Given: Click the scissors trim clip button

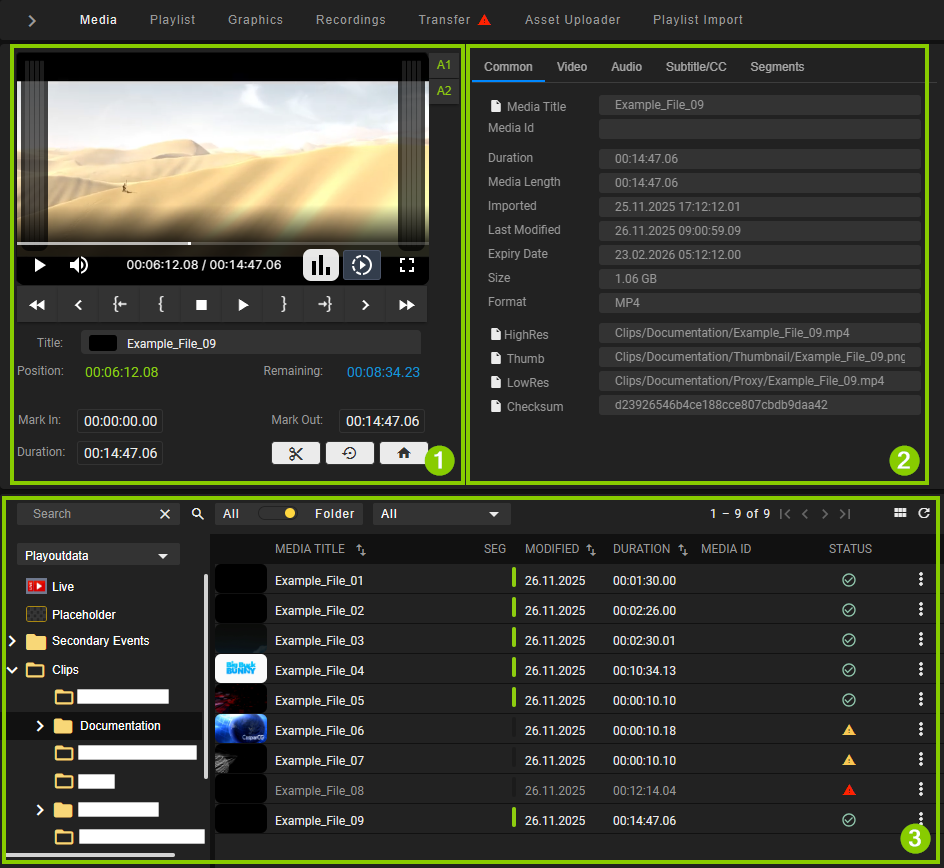Looking at the screenshot, I should pos(296,453).
